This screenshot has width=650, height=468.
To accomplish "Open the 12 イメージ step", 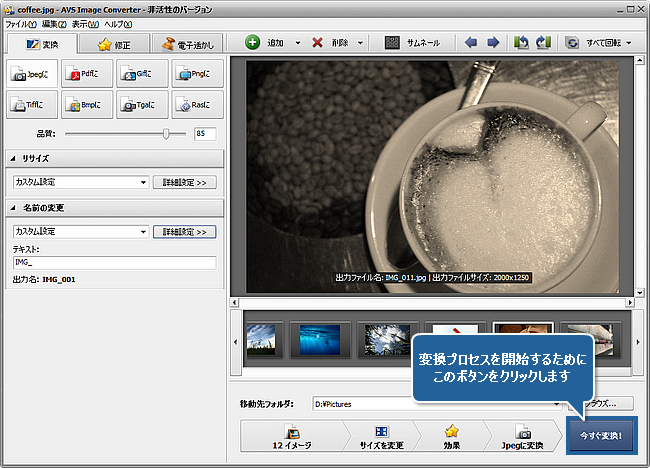I will 292,436.
